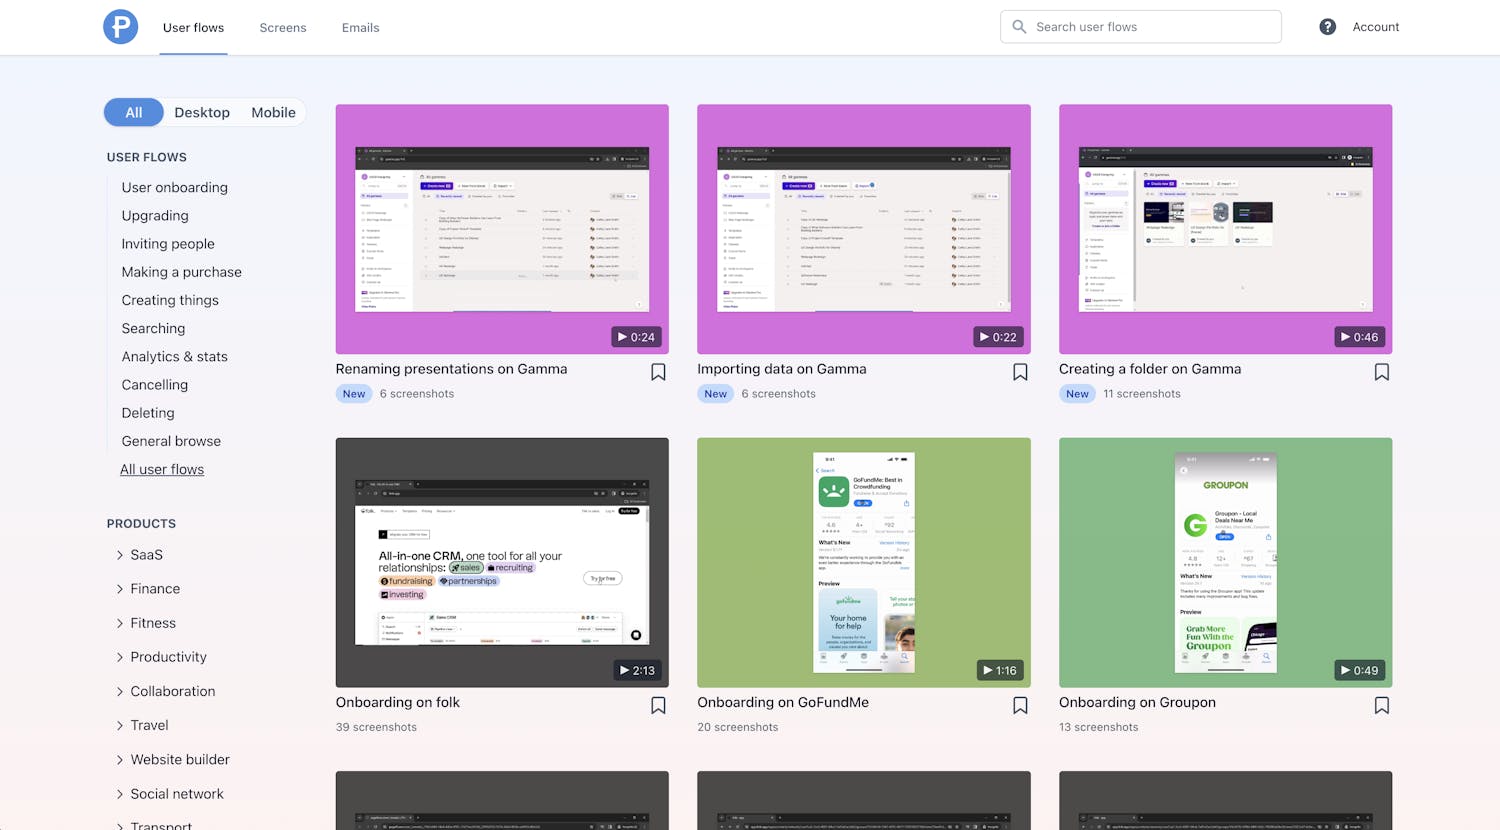The image size is (1500, 830).
Task: Open the All user flows link
Action: pyautogui.click(x=162, y=469)
